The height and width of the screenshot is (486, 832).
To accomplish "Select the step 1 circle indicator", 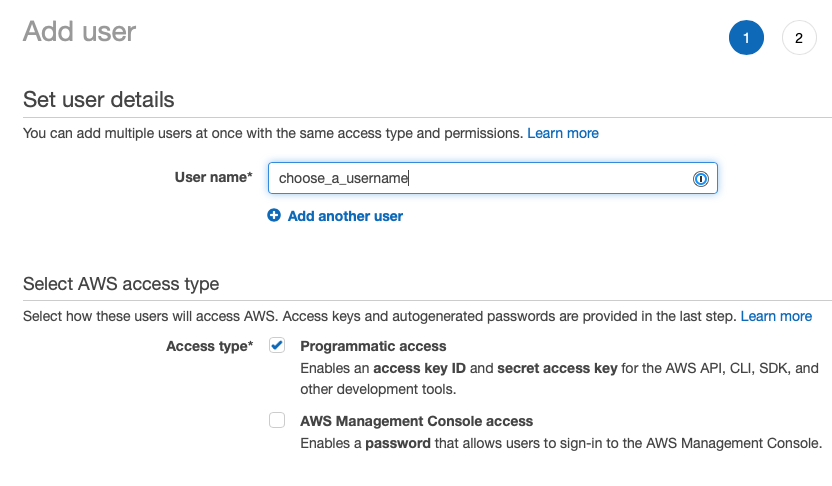I will point(746,39).
